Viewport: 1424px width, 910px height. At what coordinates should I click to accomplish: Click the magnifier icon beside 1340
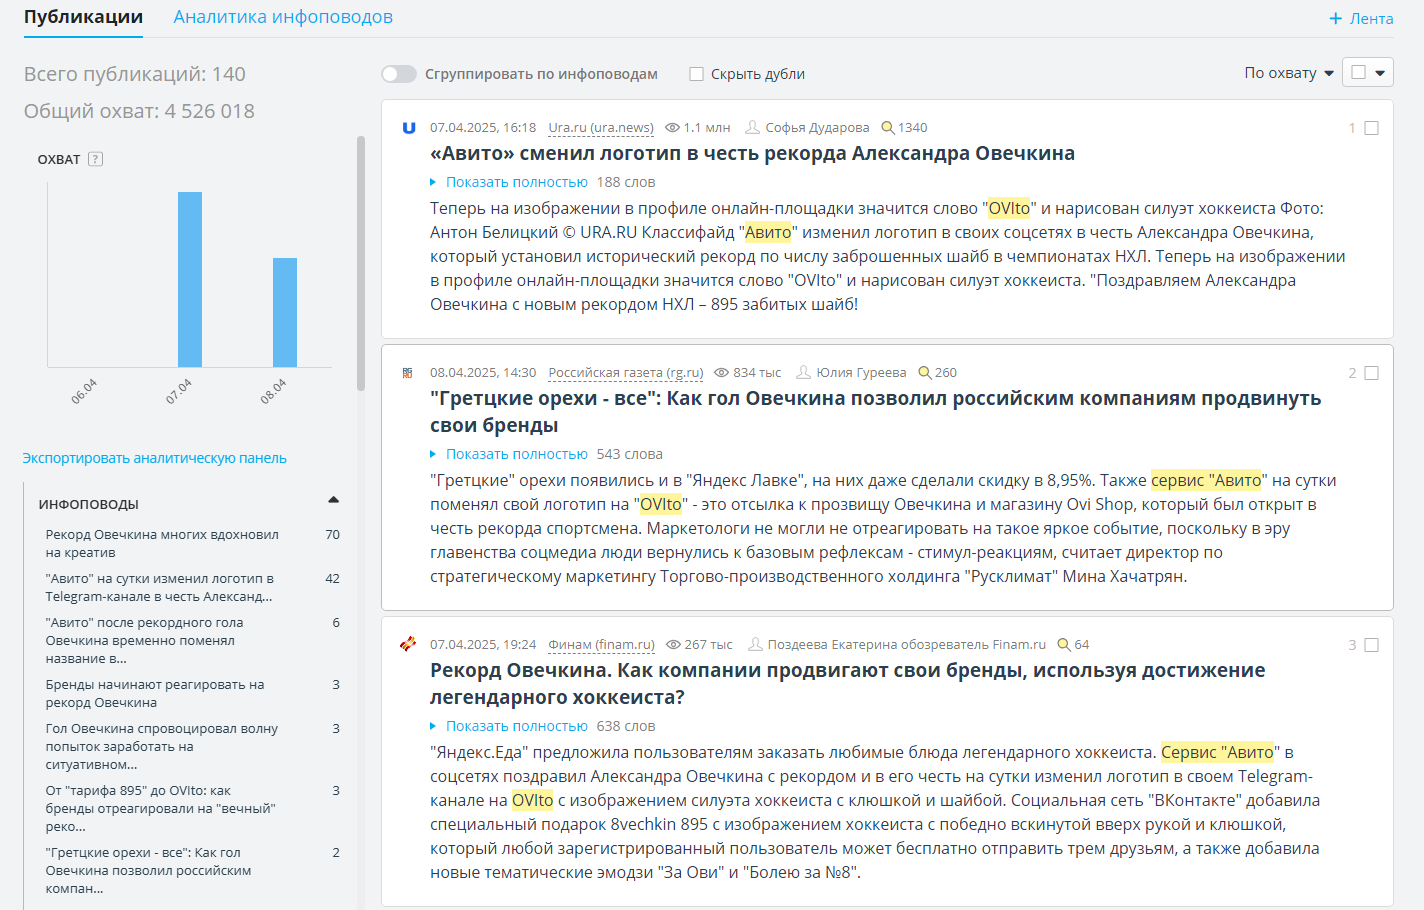coord(888,128)
